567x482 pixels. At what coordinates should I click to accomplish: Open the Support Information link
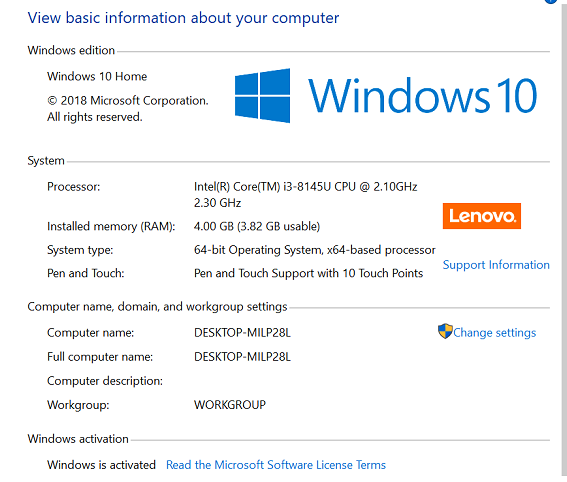496,265
